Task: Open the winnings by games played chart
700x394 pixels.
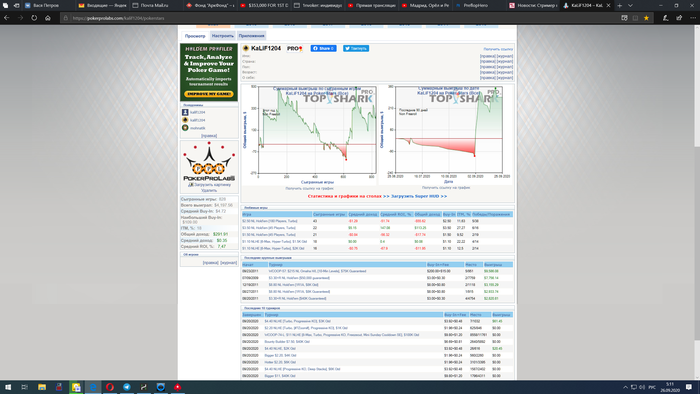Action: coord(309,134)
